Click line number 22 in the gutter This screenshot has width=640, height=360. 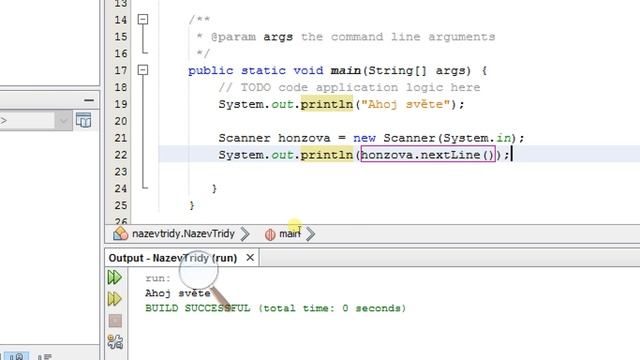pos(121,155)
